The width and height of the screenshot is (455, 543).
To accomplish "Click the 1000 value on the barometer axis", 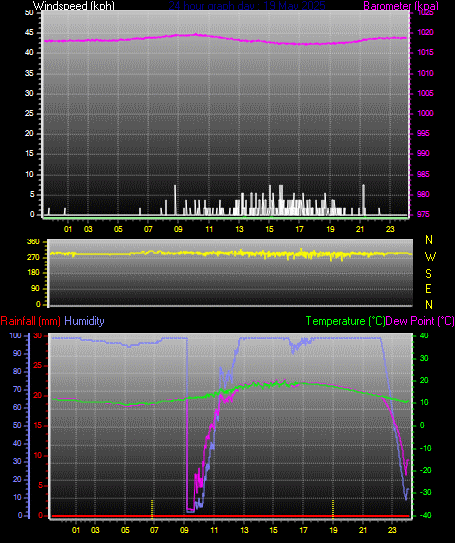I will (426, 113).
